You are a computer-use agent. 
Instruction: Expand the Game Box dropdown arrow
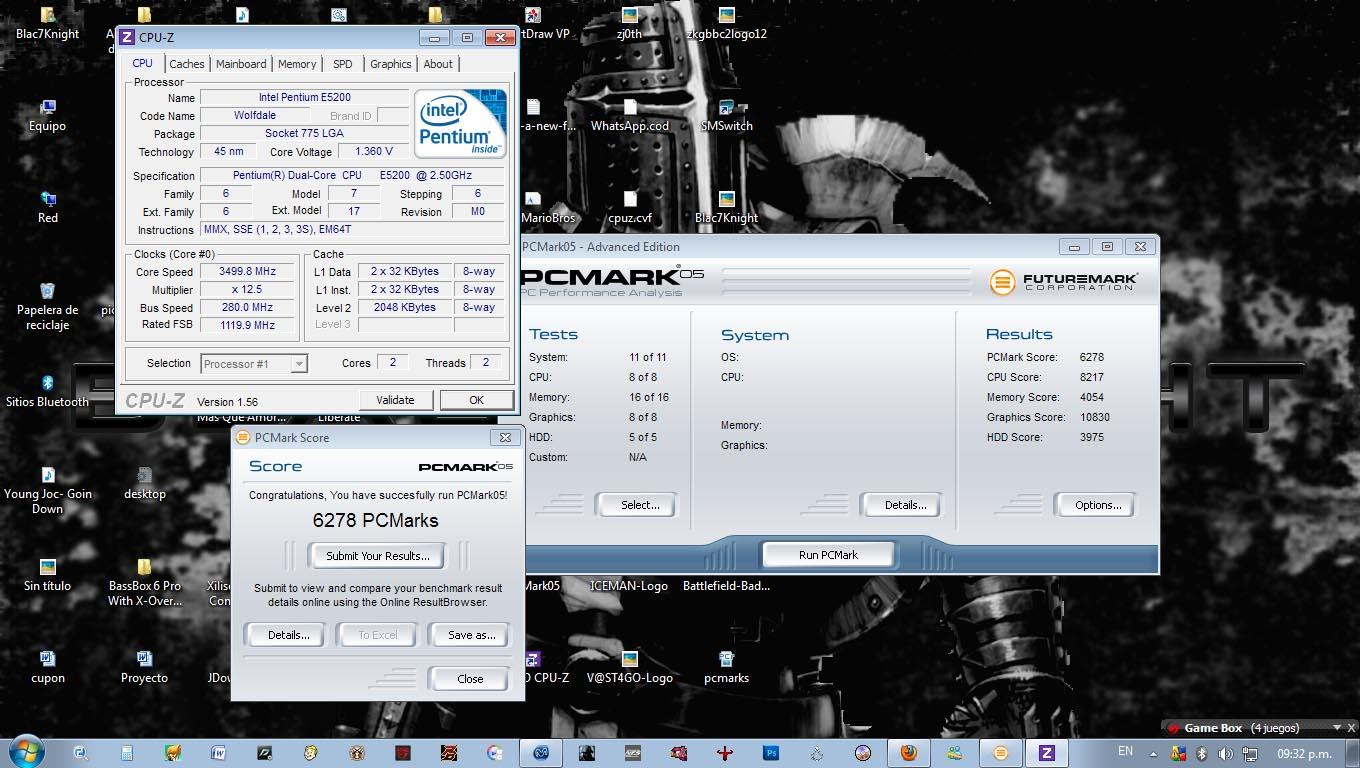(1337, 727)
